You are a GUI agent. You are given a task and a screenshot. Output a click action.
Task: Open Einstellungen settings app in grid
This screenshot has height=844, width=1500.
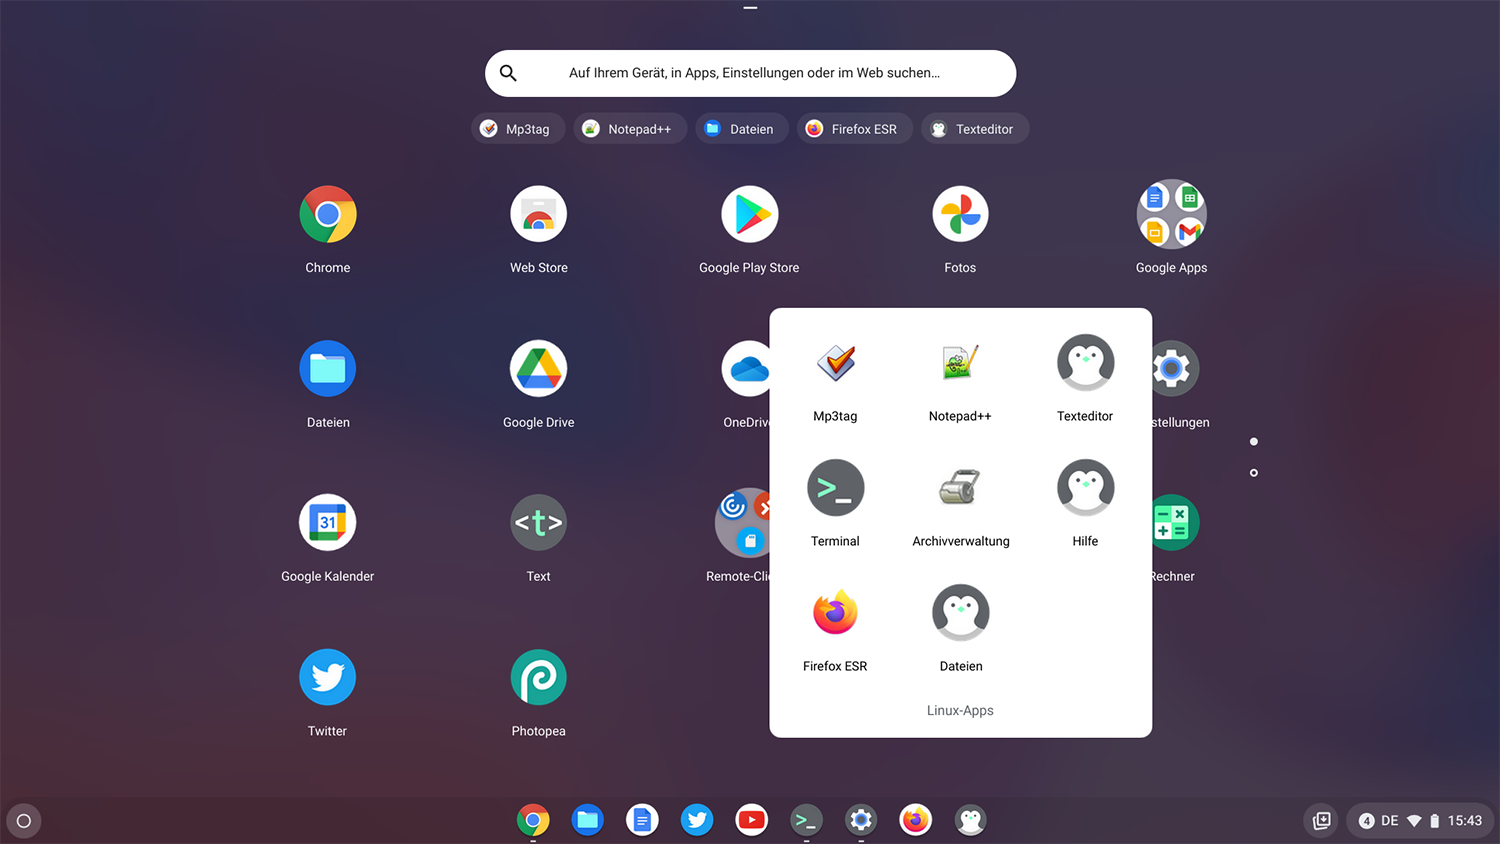(x=1175, y=369)
